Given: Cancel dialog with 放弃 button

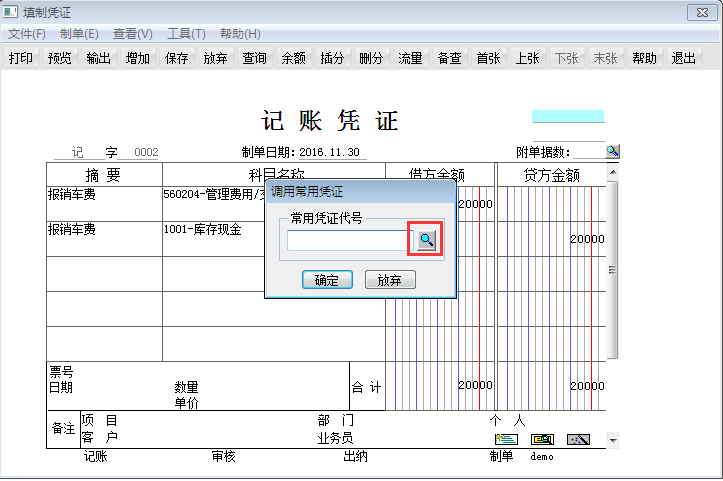Looking at the screenshot, I should [x=390, y=280].
